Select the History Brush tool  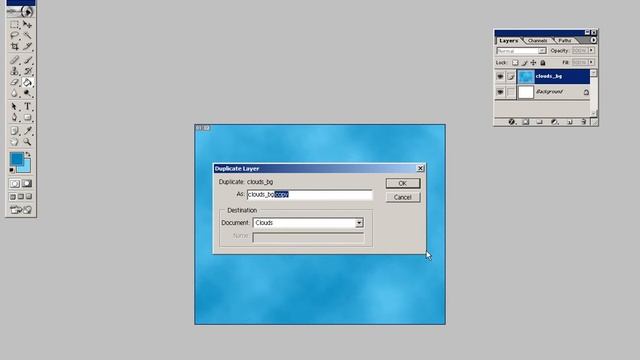pos(27,71)
